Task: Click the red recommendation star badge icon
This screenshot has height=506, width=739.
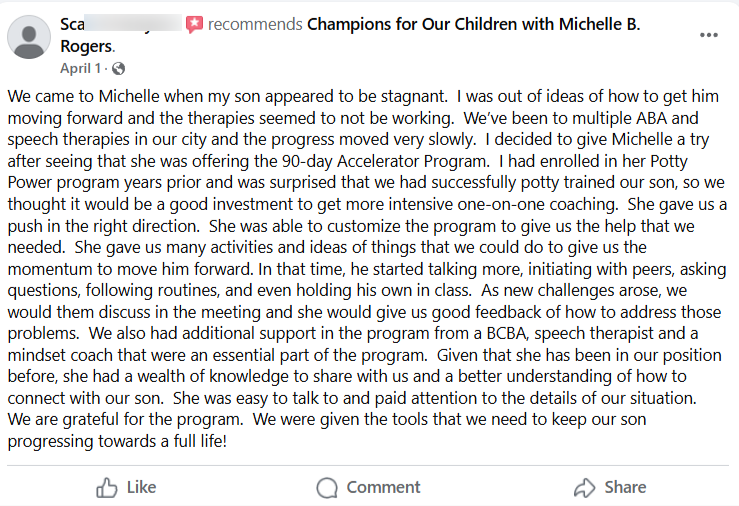Action: click(x=194, y=24)
